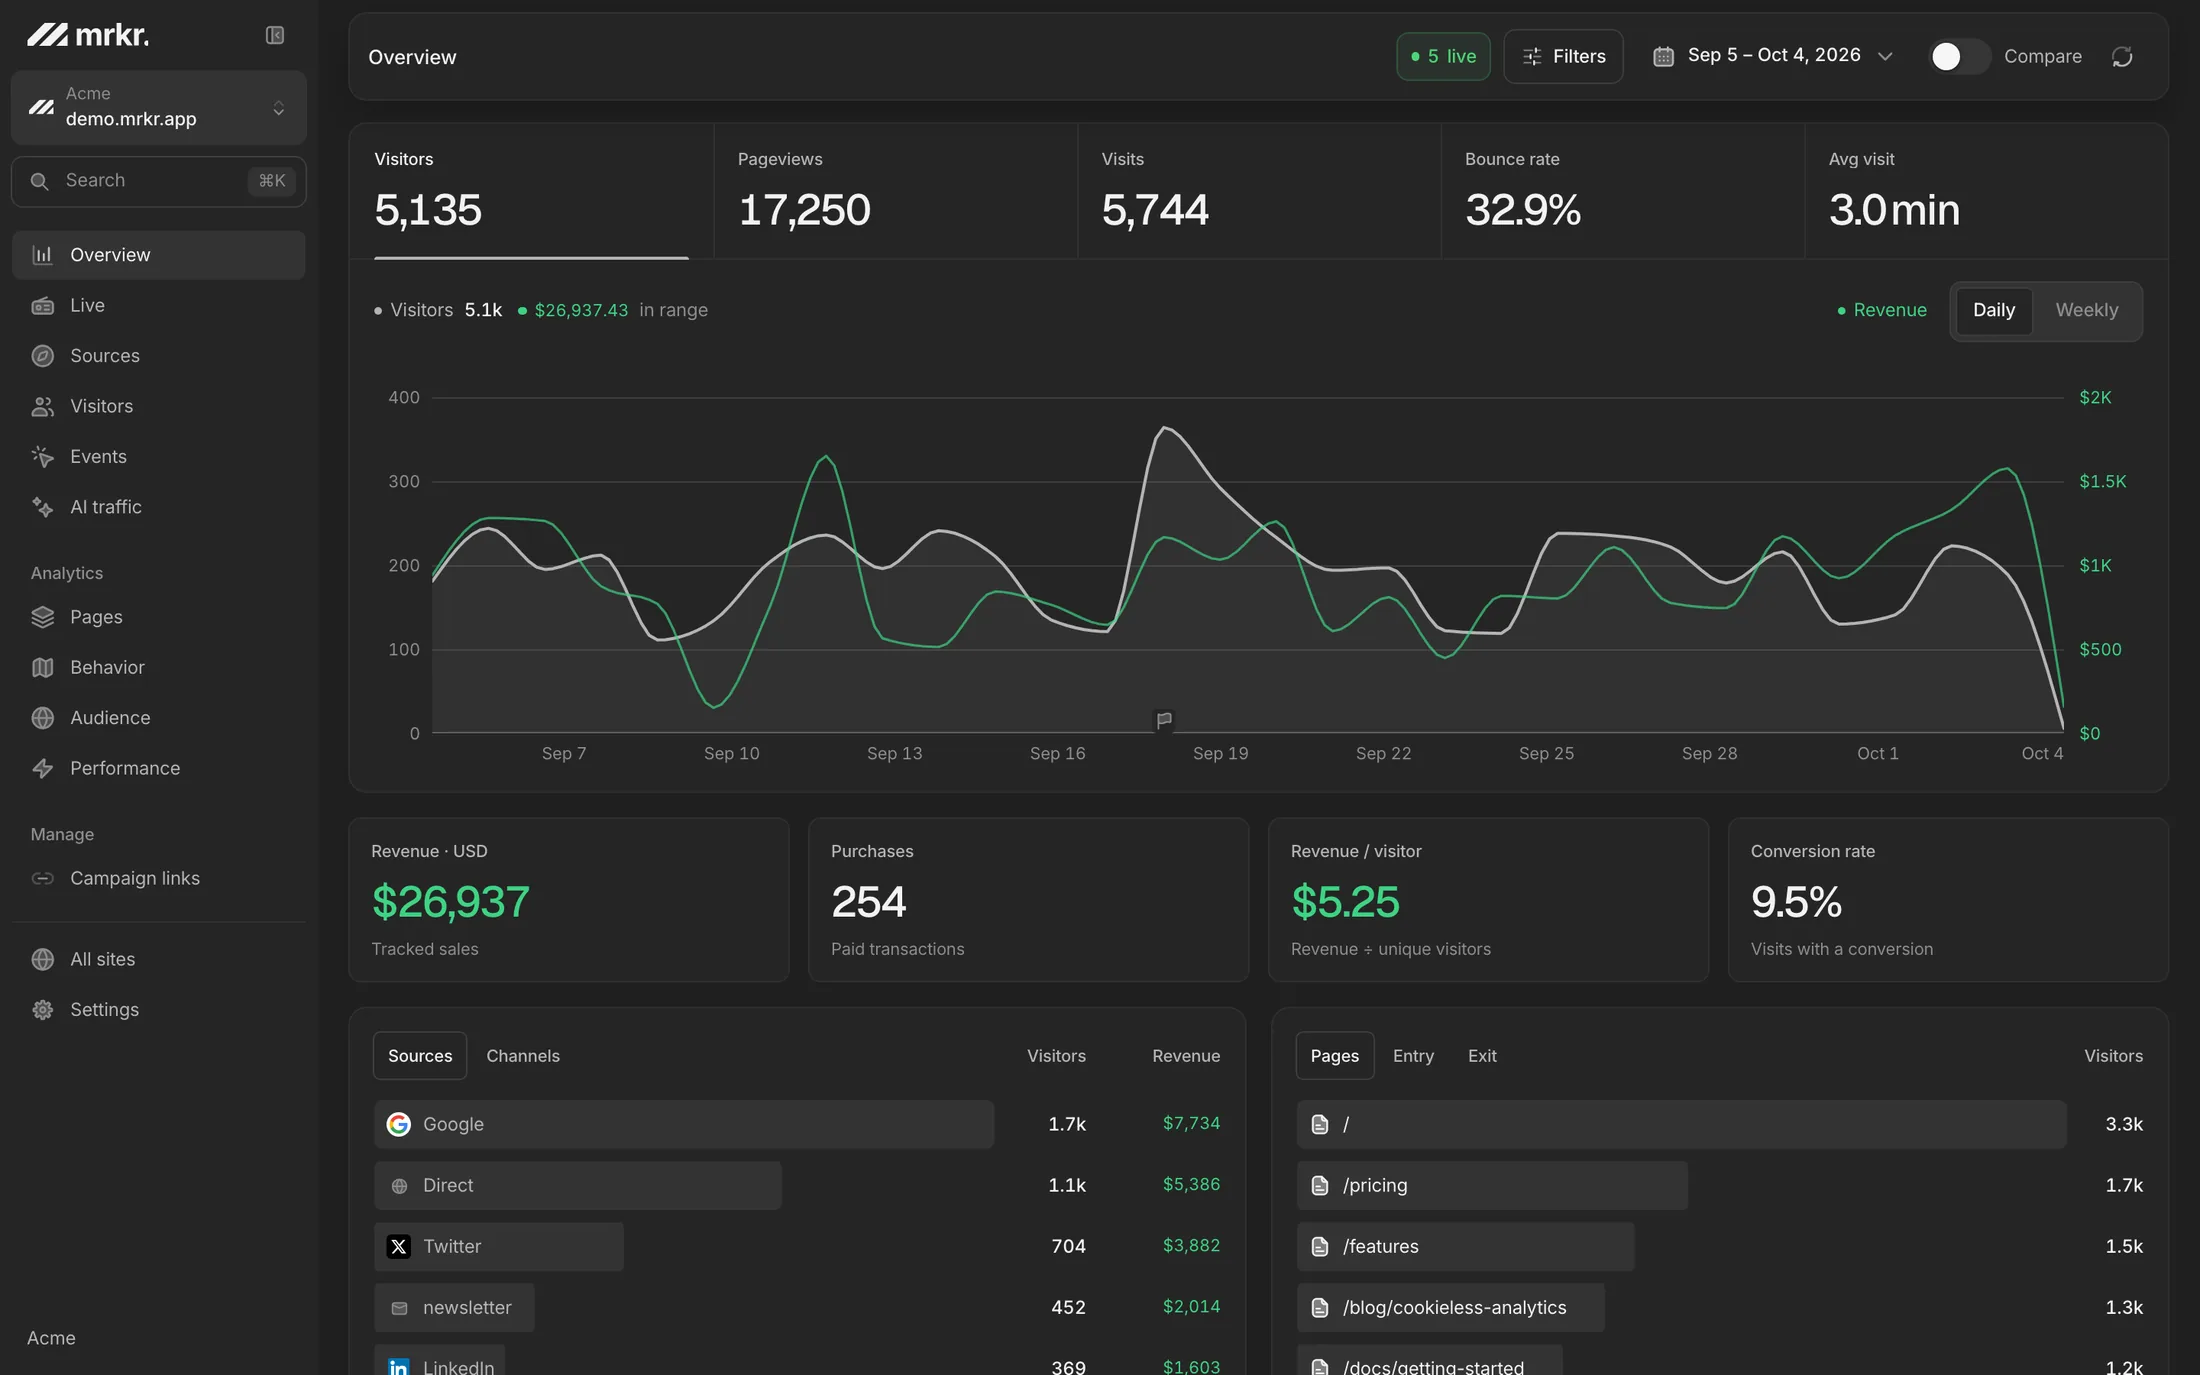
Task: Select Daily chart granularity
Action: coord(1993,310)
